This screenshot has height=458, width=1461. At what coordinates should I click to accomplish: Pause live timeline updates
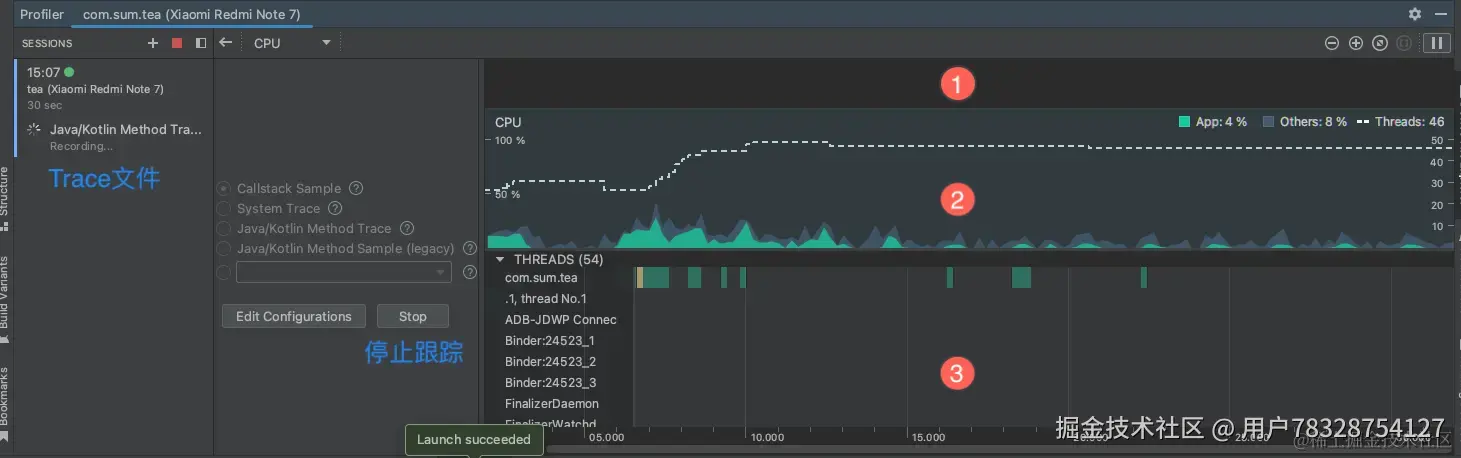(x=1437, y=43)
